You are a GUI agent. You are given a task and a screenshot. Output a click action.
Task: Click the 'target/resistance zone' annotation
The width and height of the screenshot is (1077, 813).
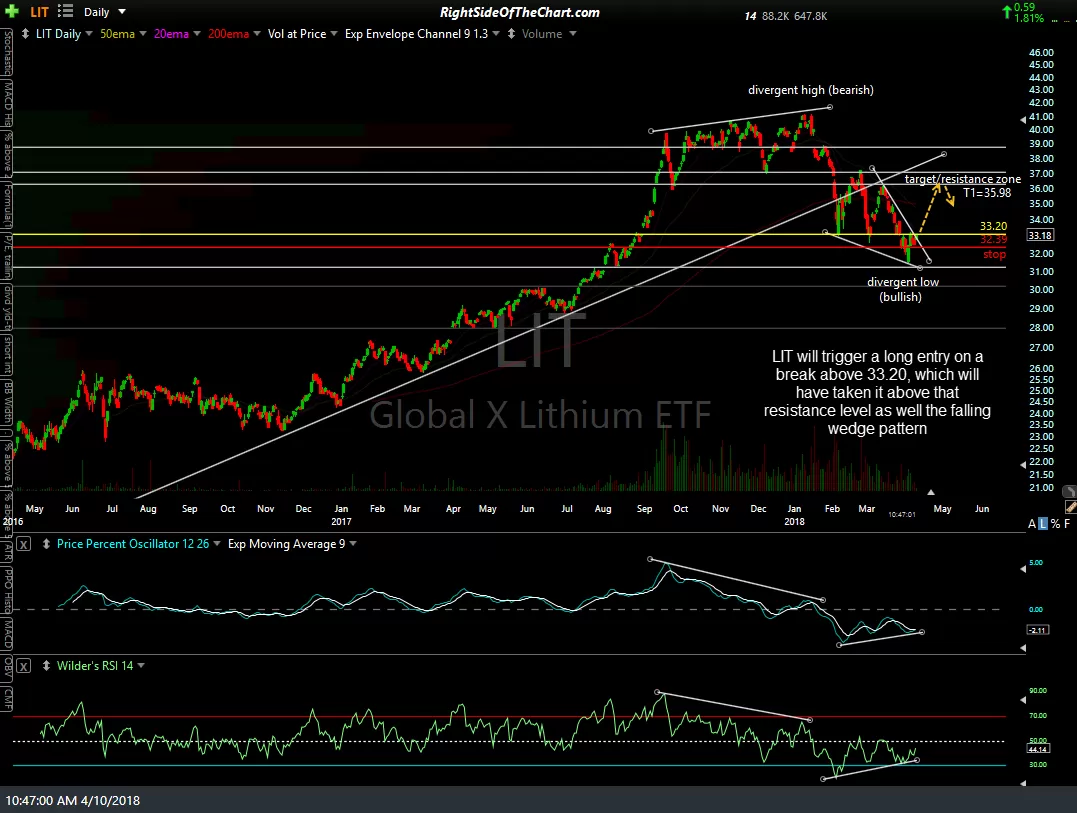962,179
